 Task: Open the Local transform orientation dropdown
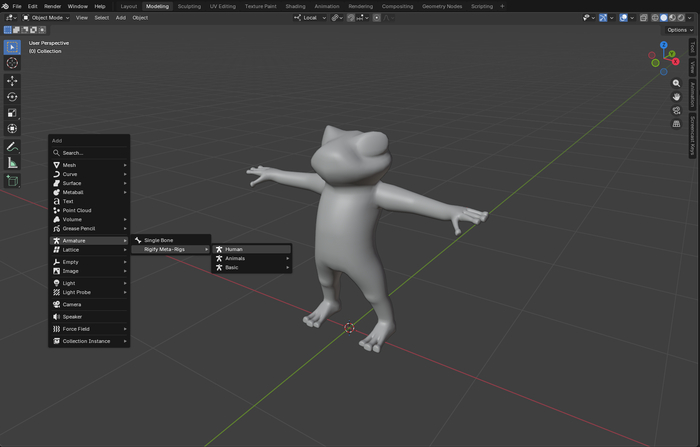(310, 17)
